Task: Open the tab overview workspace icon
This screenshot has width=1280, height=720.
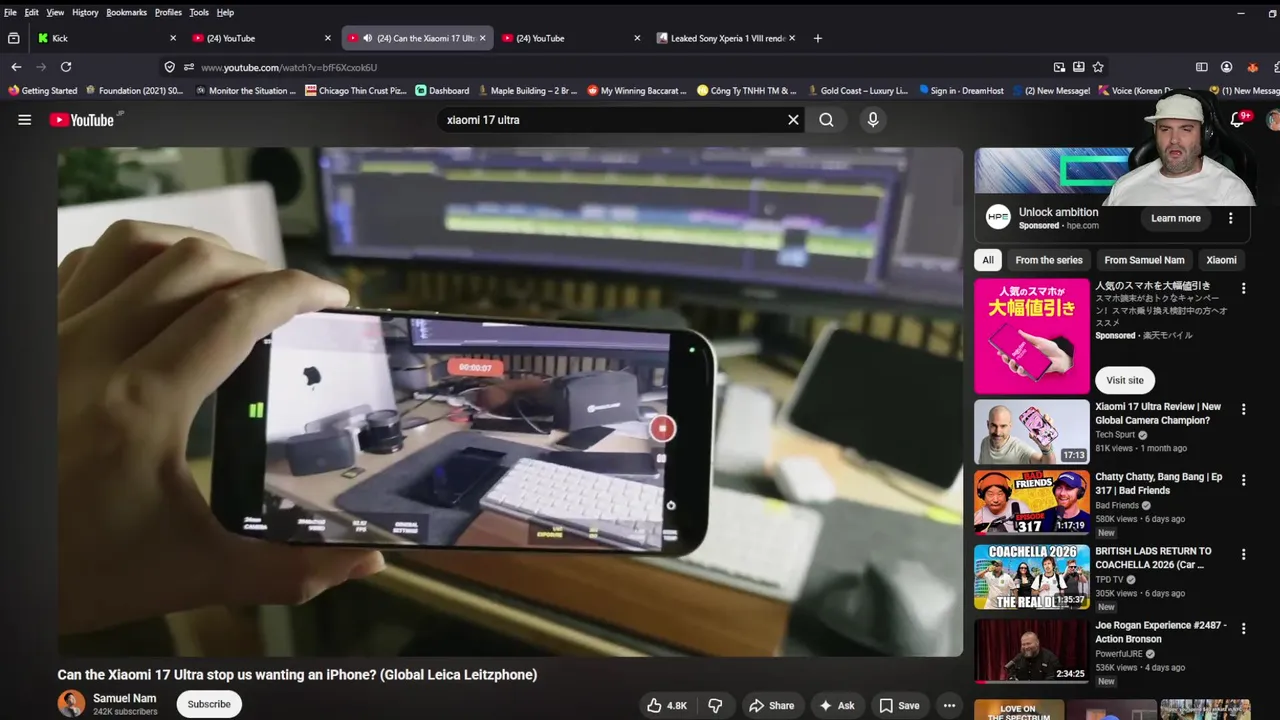Action: point(13,38)
